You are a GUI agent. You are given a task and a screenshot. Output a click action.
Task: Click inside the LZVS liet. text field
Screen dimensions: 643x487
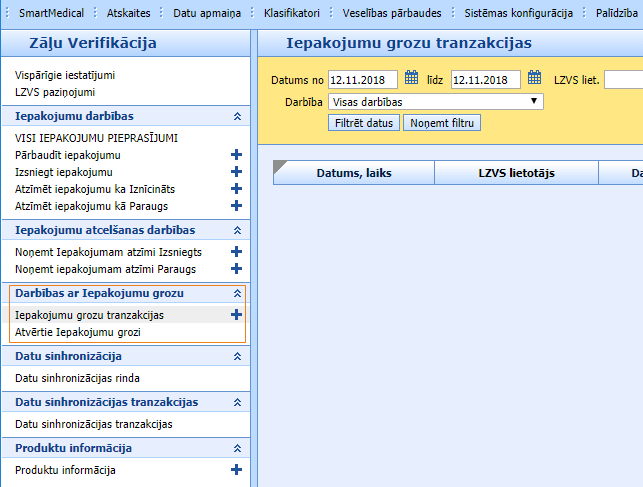click(x=622, y=80)
